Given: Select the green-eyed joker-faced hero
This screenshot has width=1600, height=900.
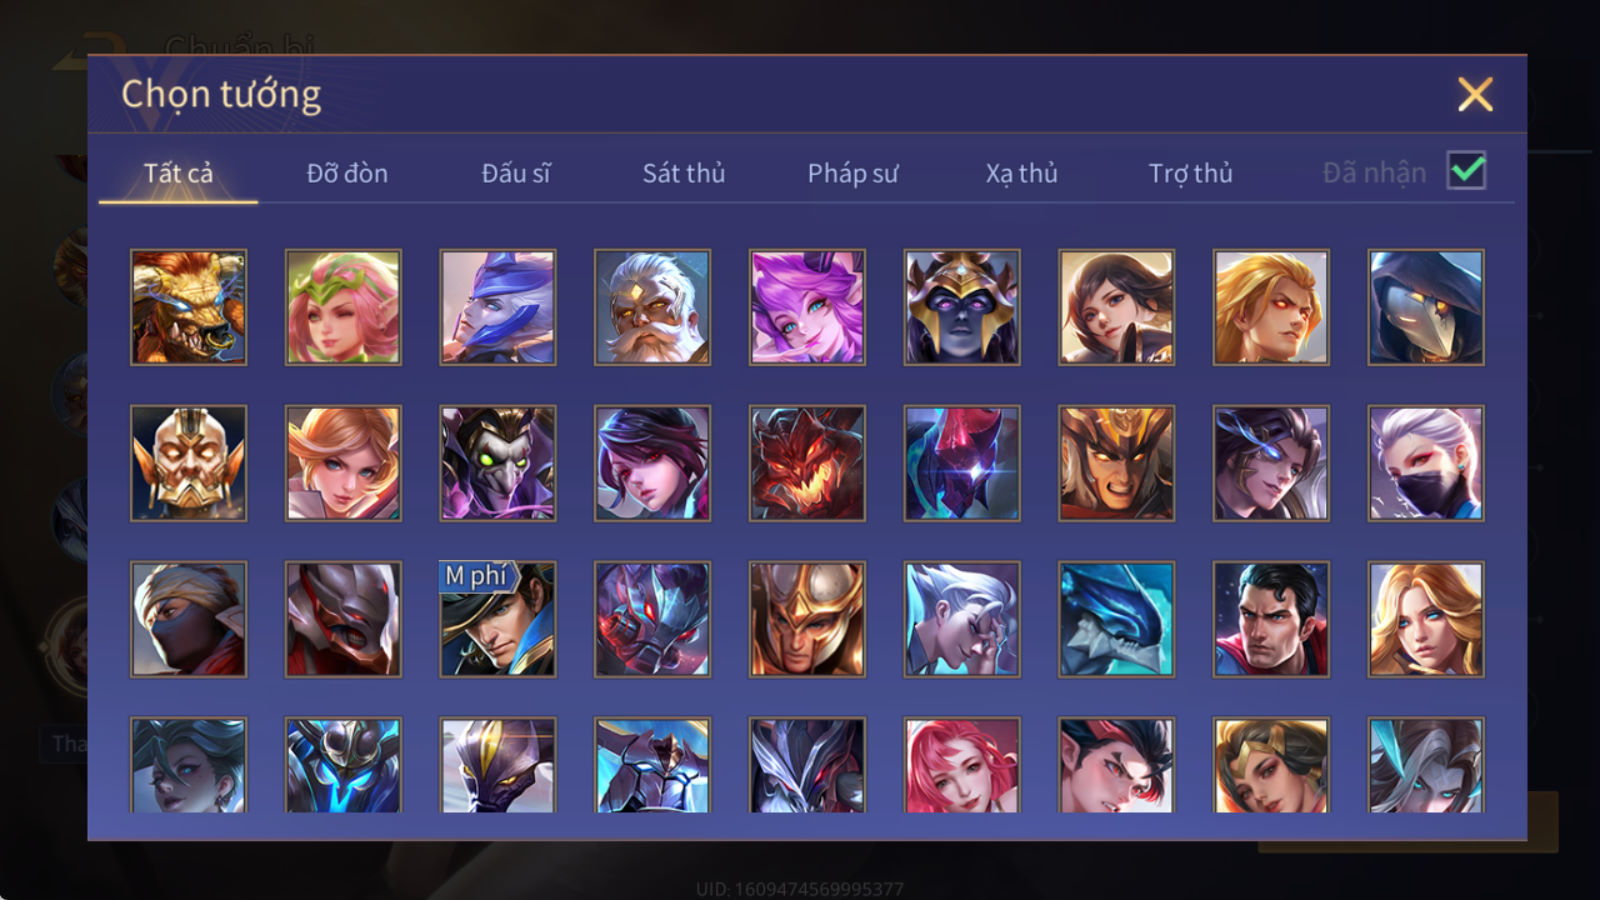Looking at the screenshot, I should (498, 463).
